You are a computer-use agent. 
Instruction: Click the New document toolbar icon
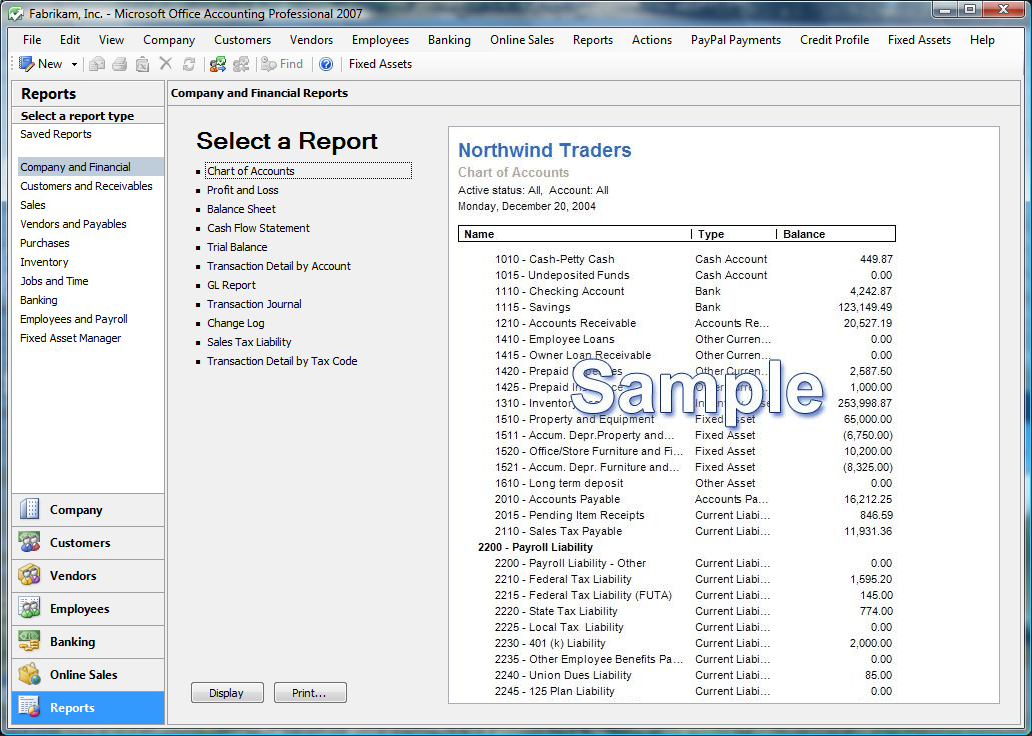(x=26, y=64)
